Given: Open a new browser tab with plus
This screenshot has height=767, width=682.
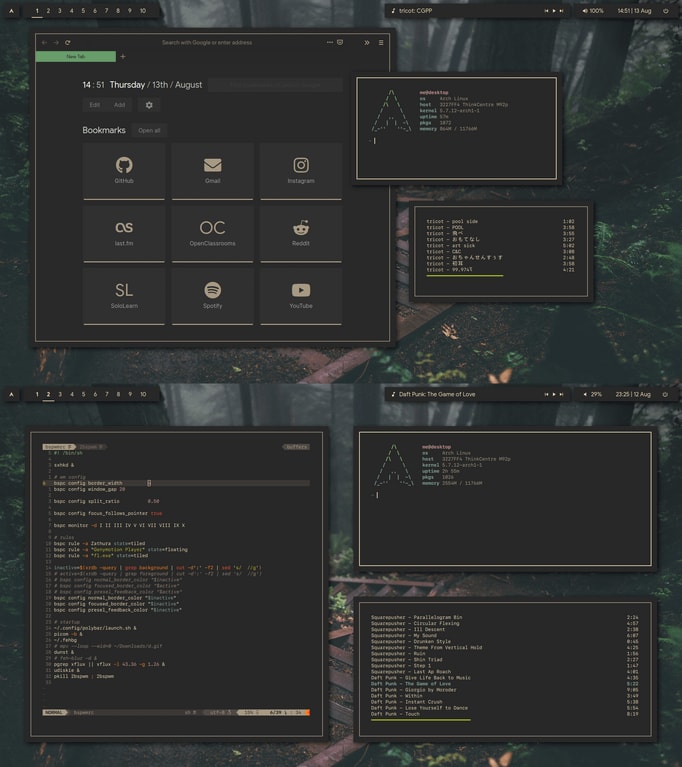Looking at the screenshot, I should coord(123,57).
